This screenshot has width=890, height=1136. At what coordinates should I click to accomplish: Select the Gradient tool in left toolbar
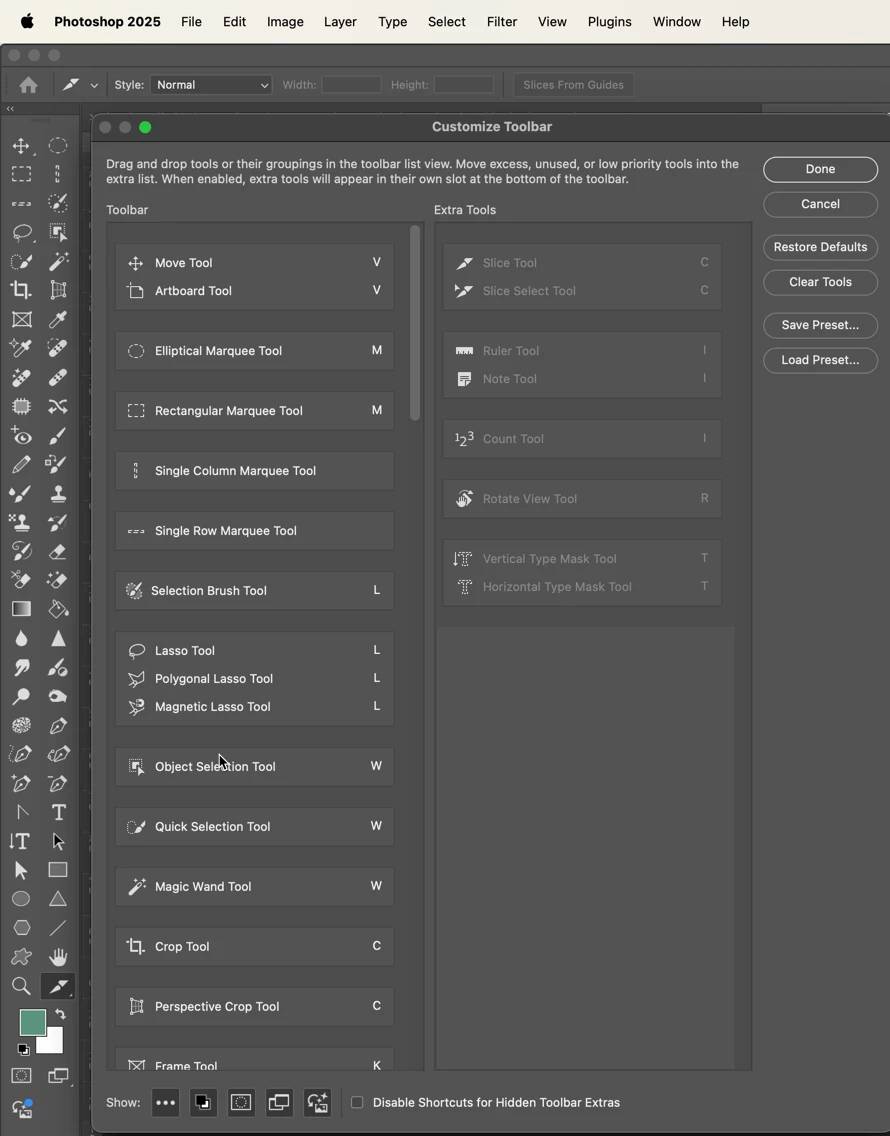21,609
